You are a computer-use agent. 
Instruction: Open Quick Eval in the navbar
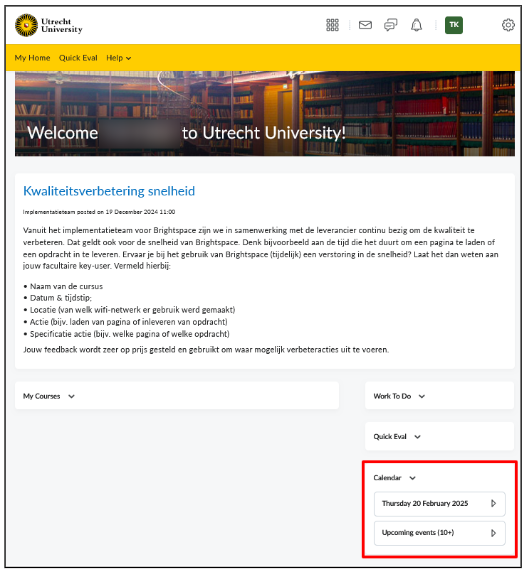[78, 58]
